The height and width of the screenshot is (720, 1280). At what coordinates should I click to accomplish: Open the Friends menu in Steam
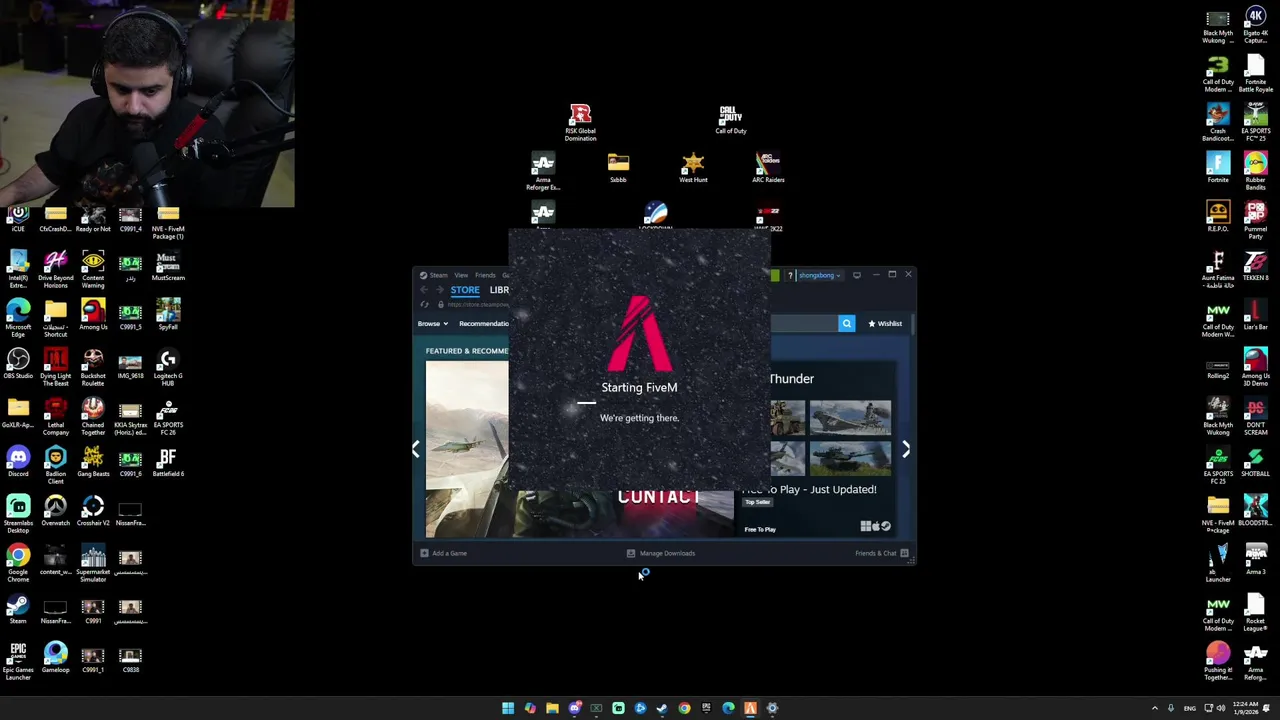[485, 275]
